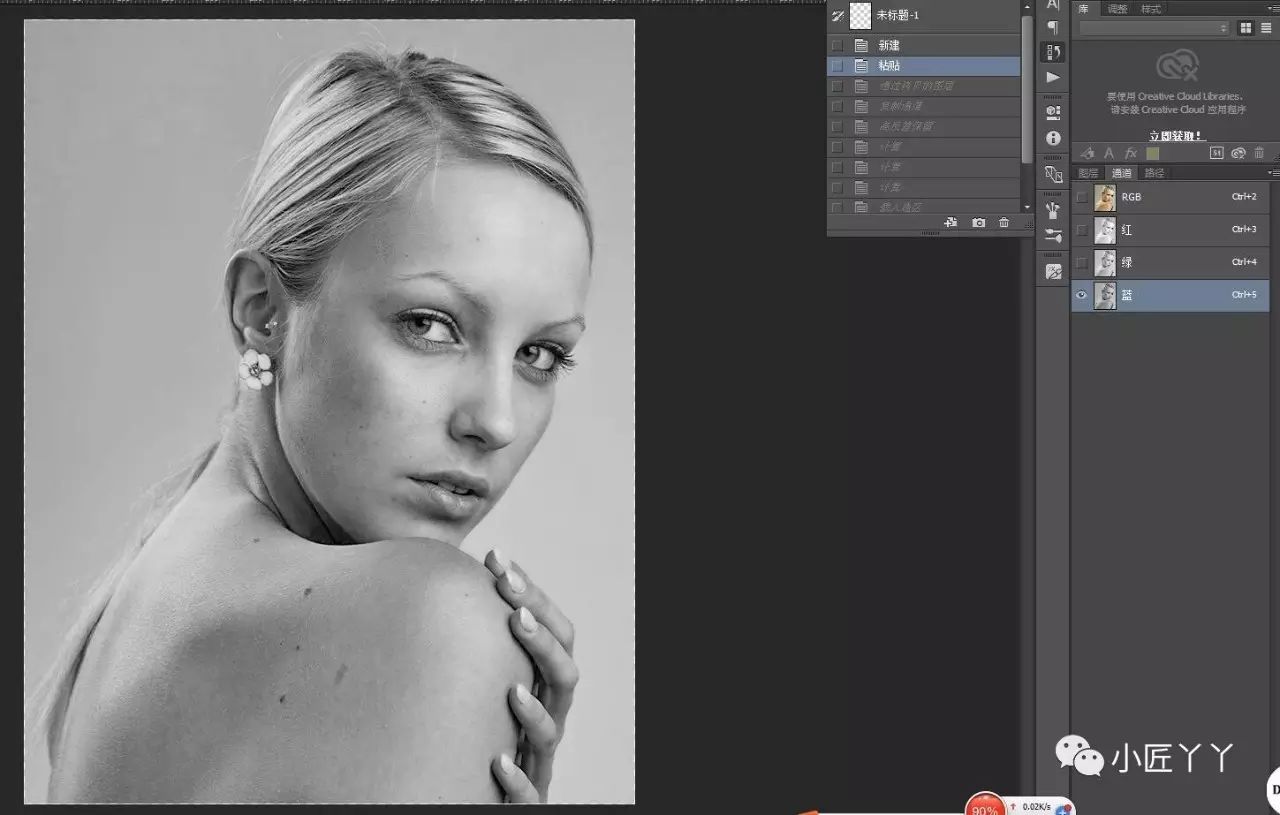This screenshot has width=1280, height=815.
Task: Switch to the 图层 tab
Action: [1088, 173]
